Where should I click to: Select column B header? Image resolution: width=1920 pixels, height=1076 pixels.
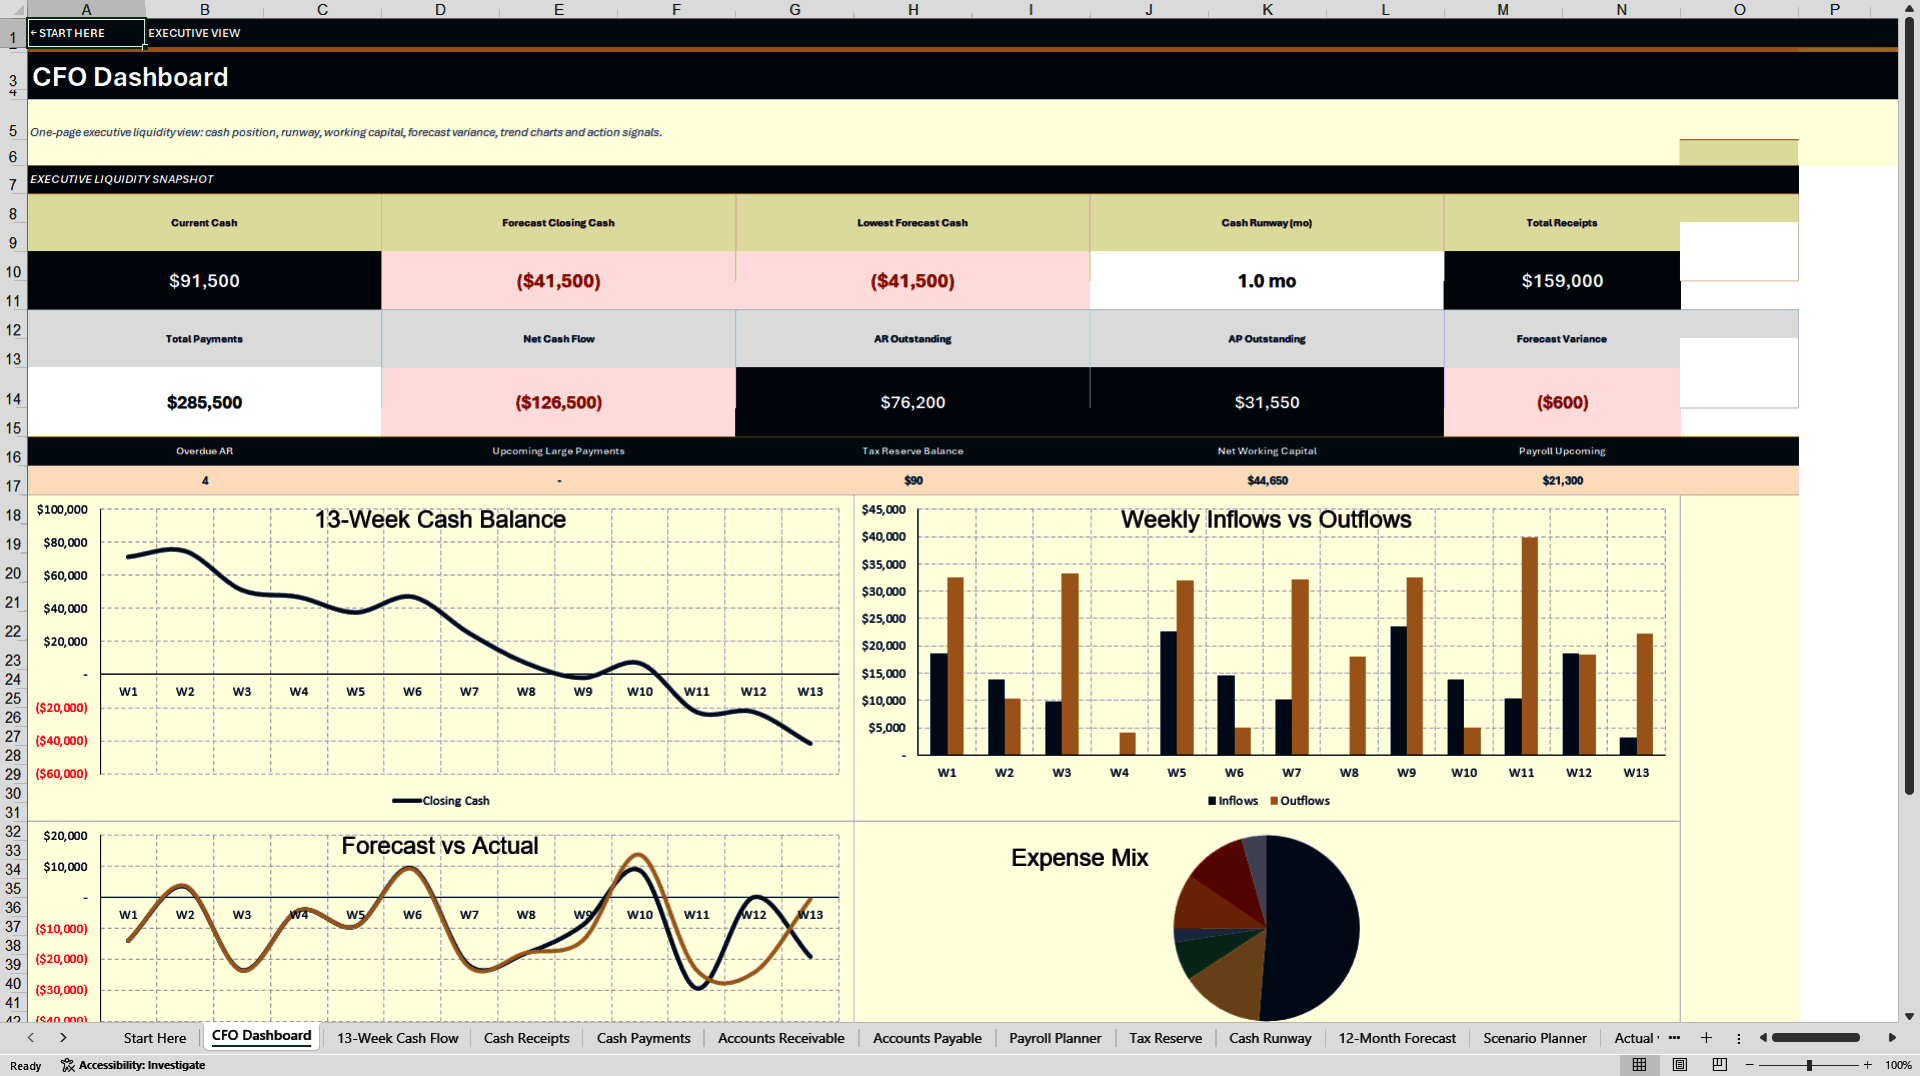[x=204, y=9]
